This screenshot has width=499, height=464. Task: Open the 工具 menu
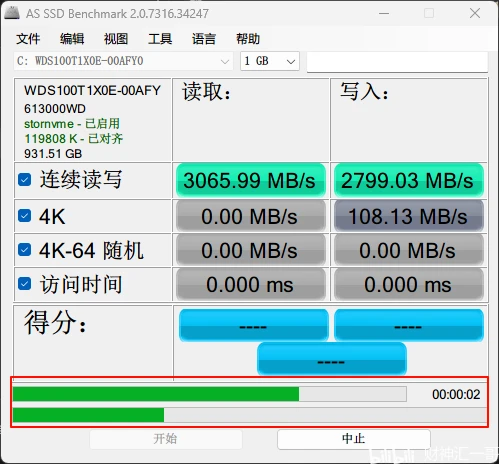click(160, 39)
